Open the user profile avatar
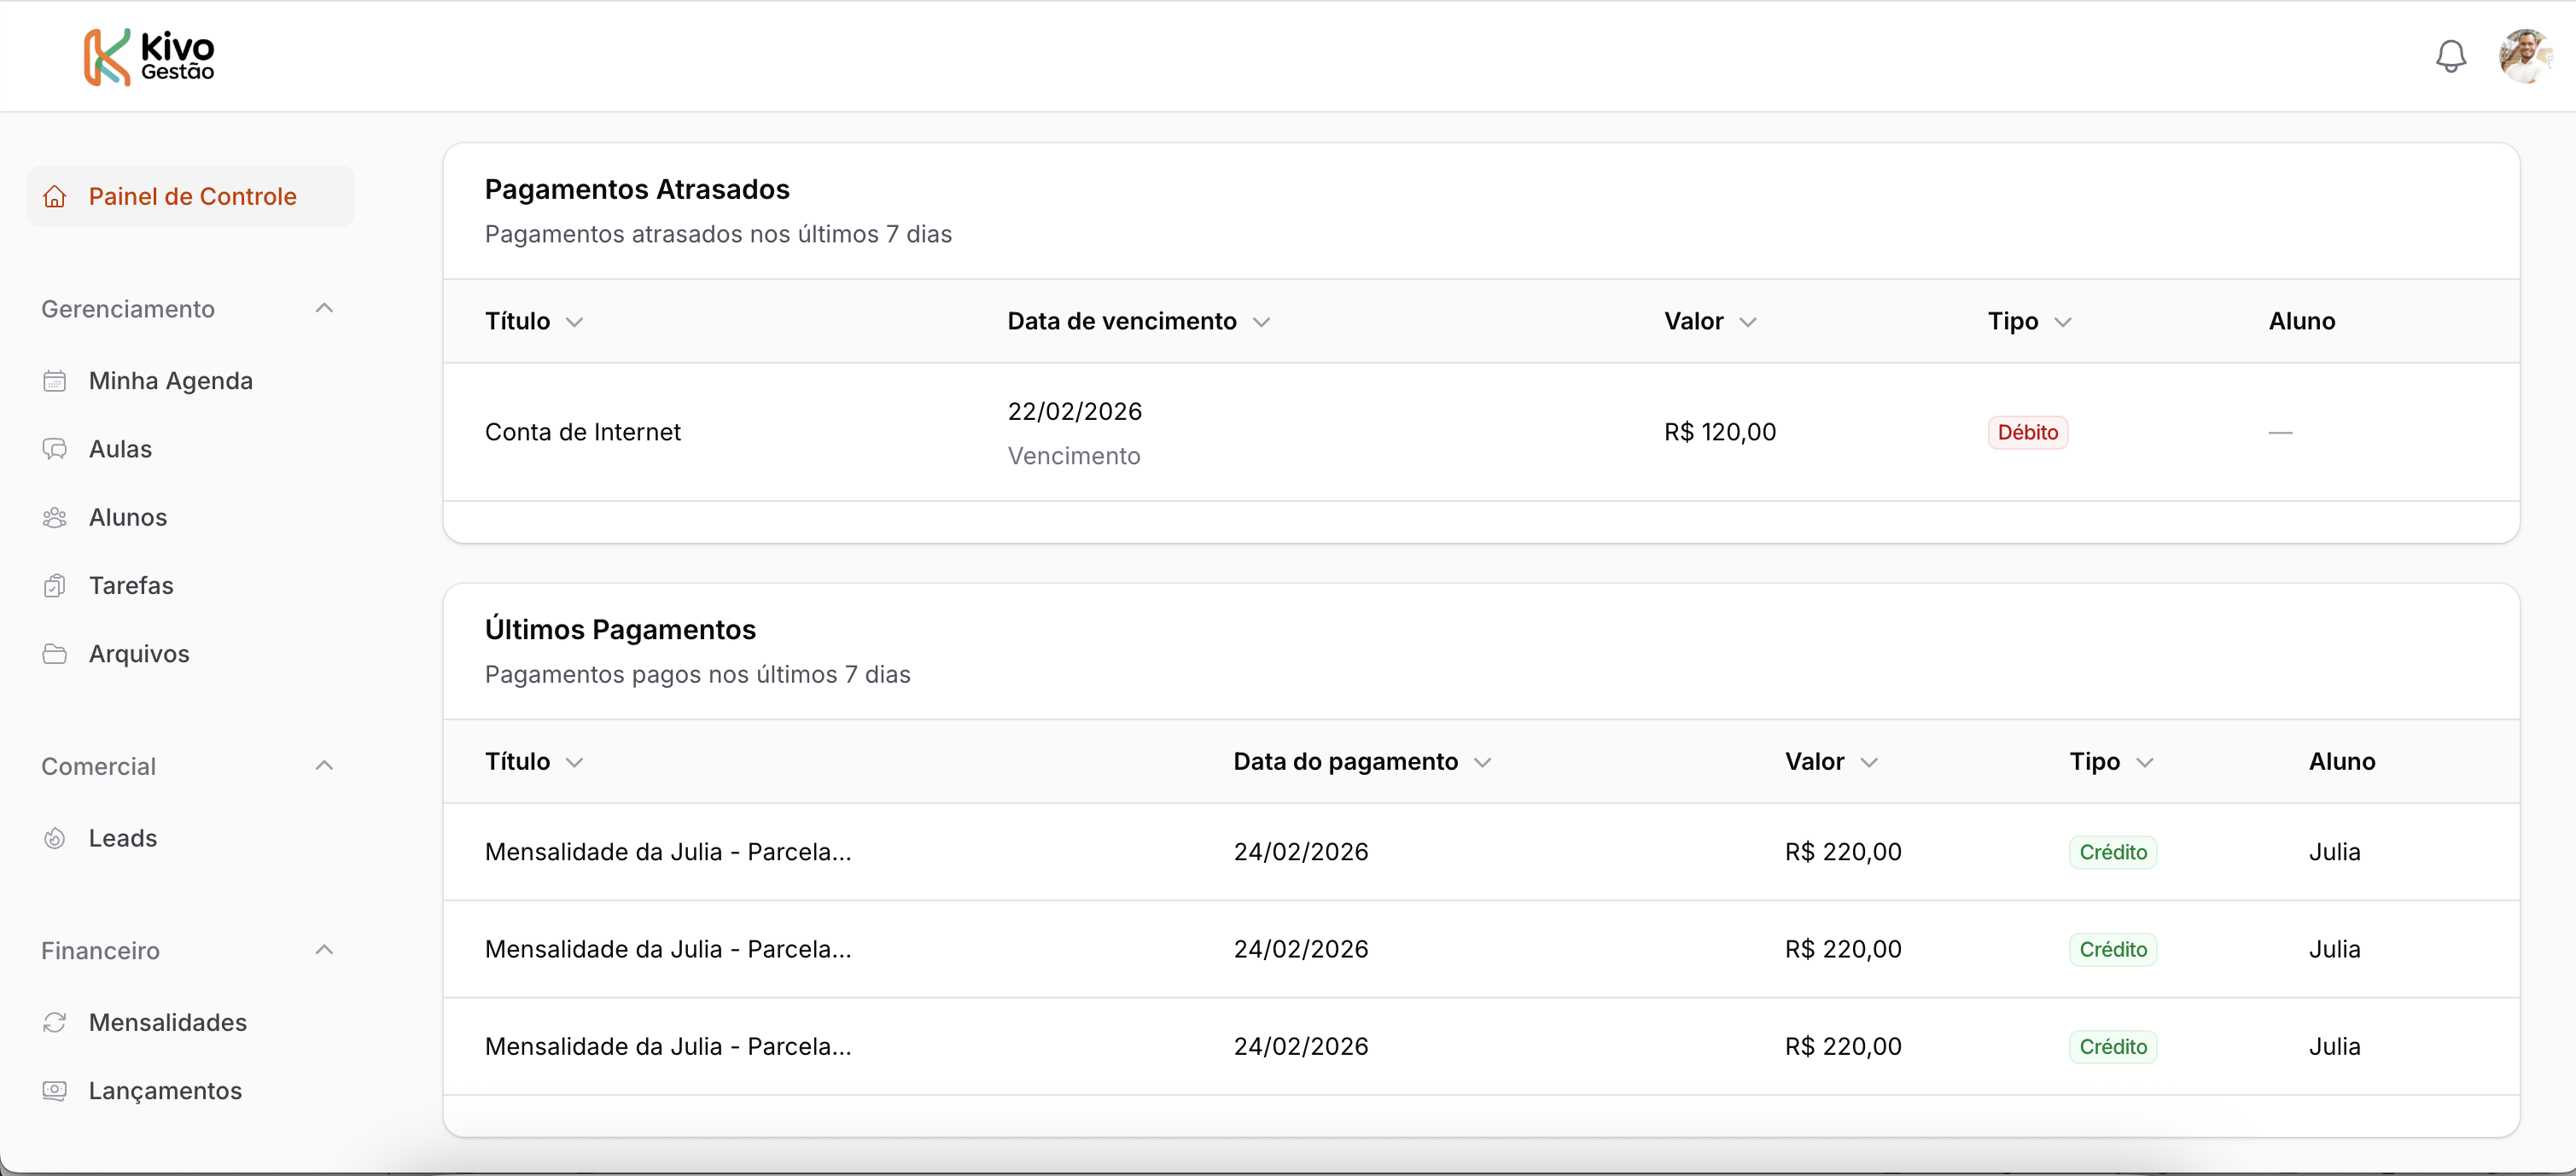Viewport: 2576px width, 1176px height. pyautogui.click(x=2525, y=56)
